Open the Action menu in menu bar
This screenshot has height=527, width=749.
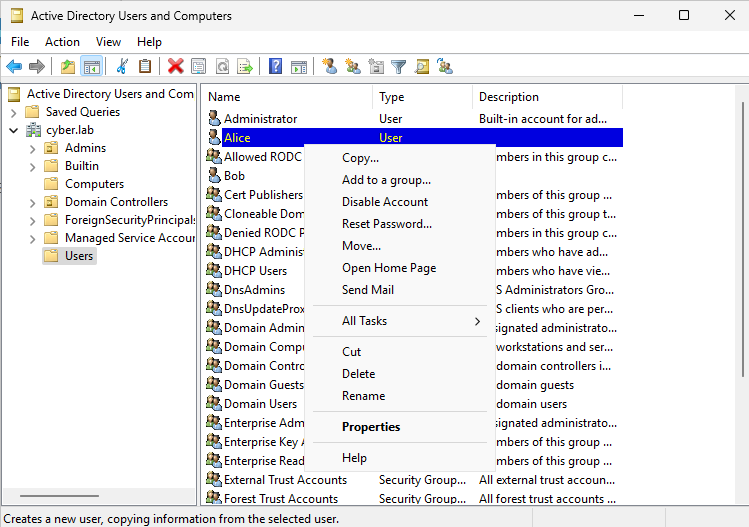tap(62, 42)
